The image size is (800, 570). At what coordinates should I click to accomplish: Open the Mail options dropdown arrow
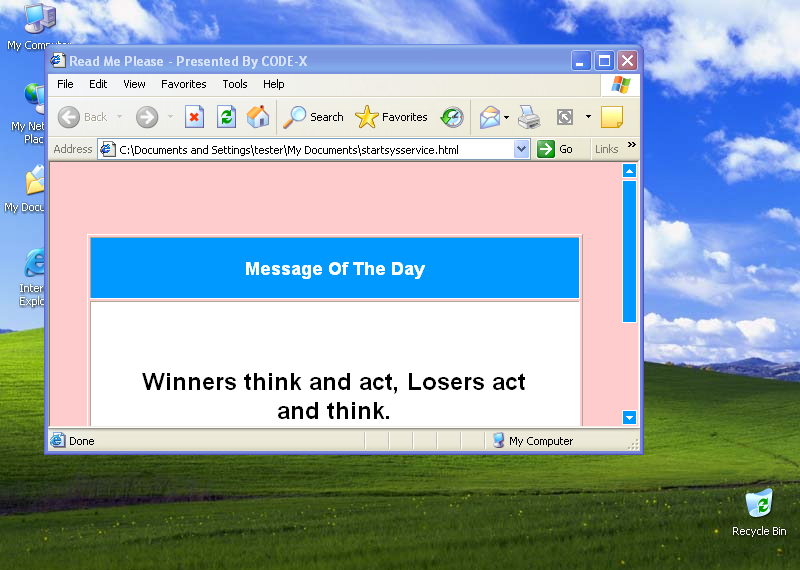coord(506,117)
